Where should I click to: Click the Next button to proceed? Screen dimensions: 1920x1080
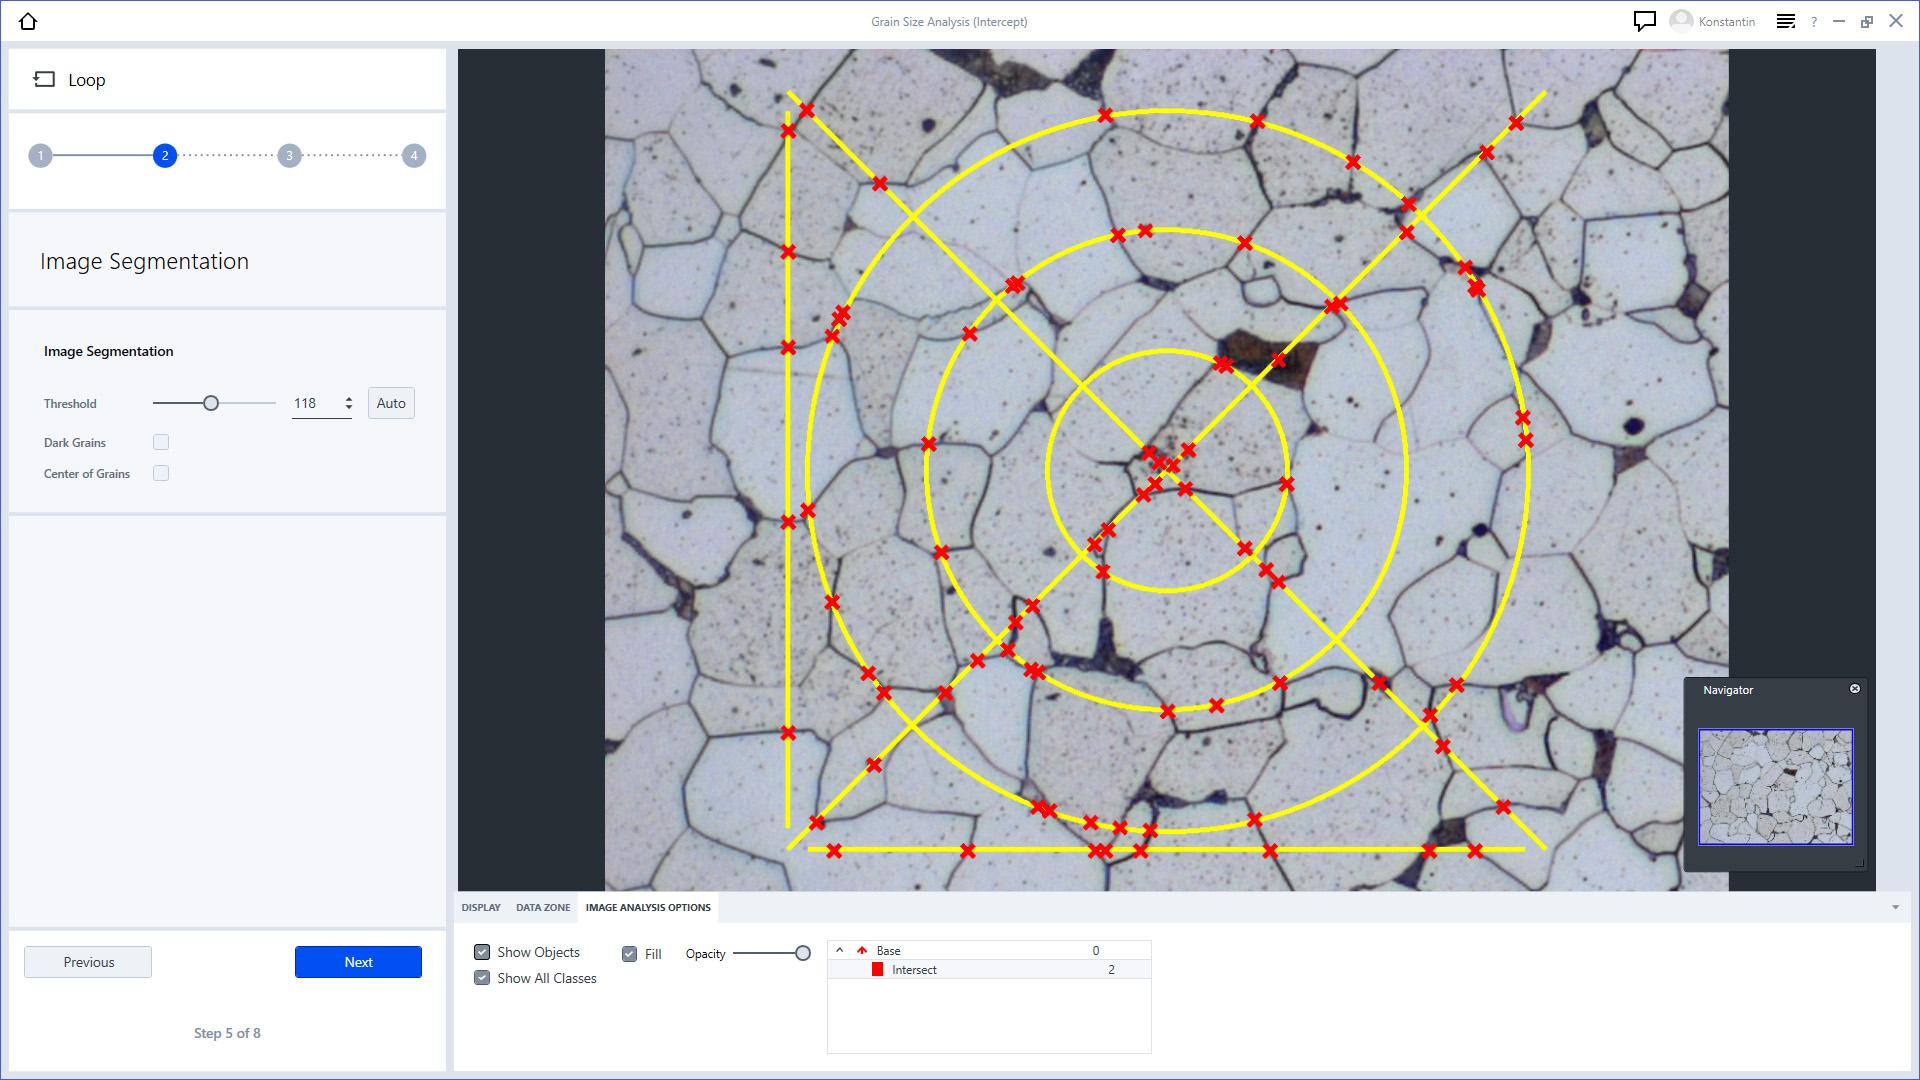(x=357, y=961)
